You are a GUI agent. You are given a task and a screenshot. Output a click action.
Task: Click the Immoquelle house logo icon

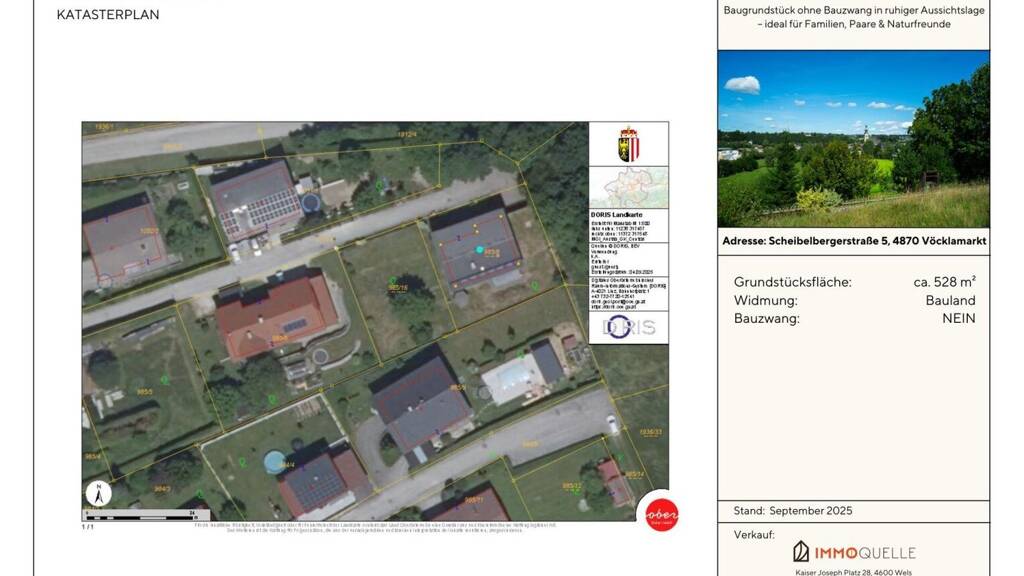tap(801, 552)
